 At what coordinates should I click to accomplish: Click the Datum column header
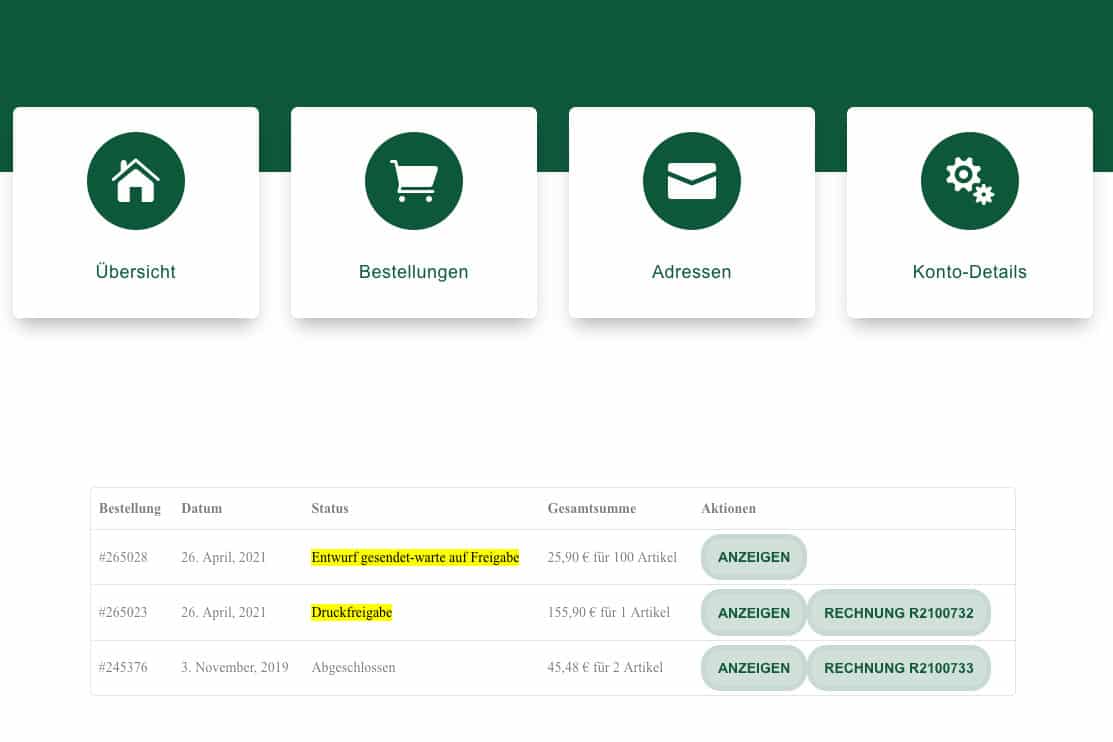(201, 509)
